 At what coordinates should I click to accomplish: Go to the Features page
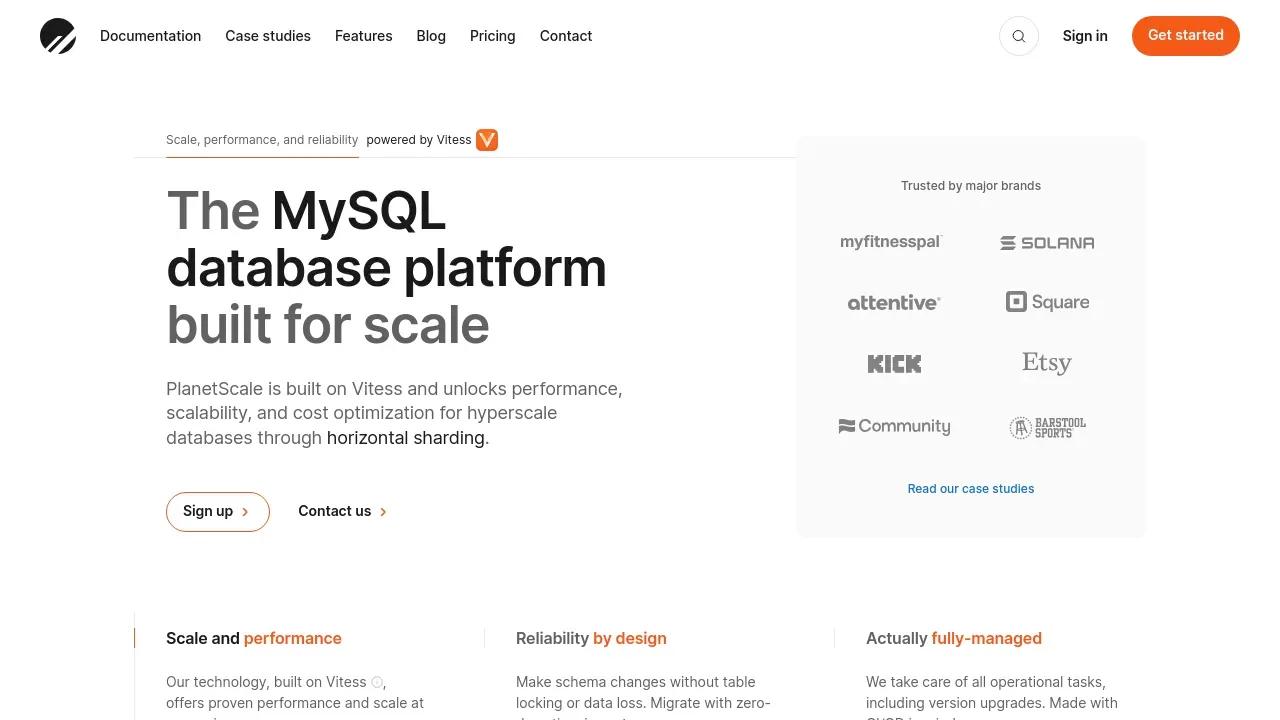click(x=363, y=36)
